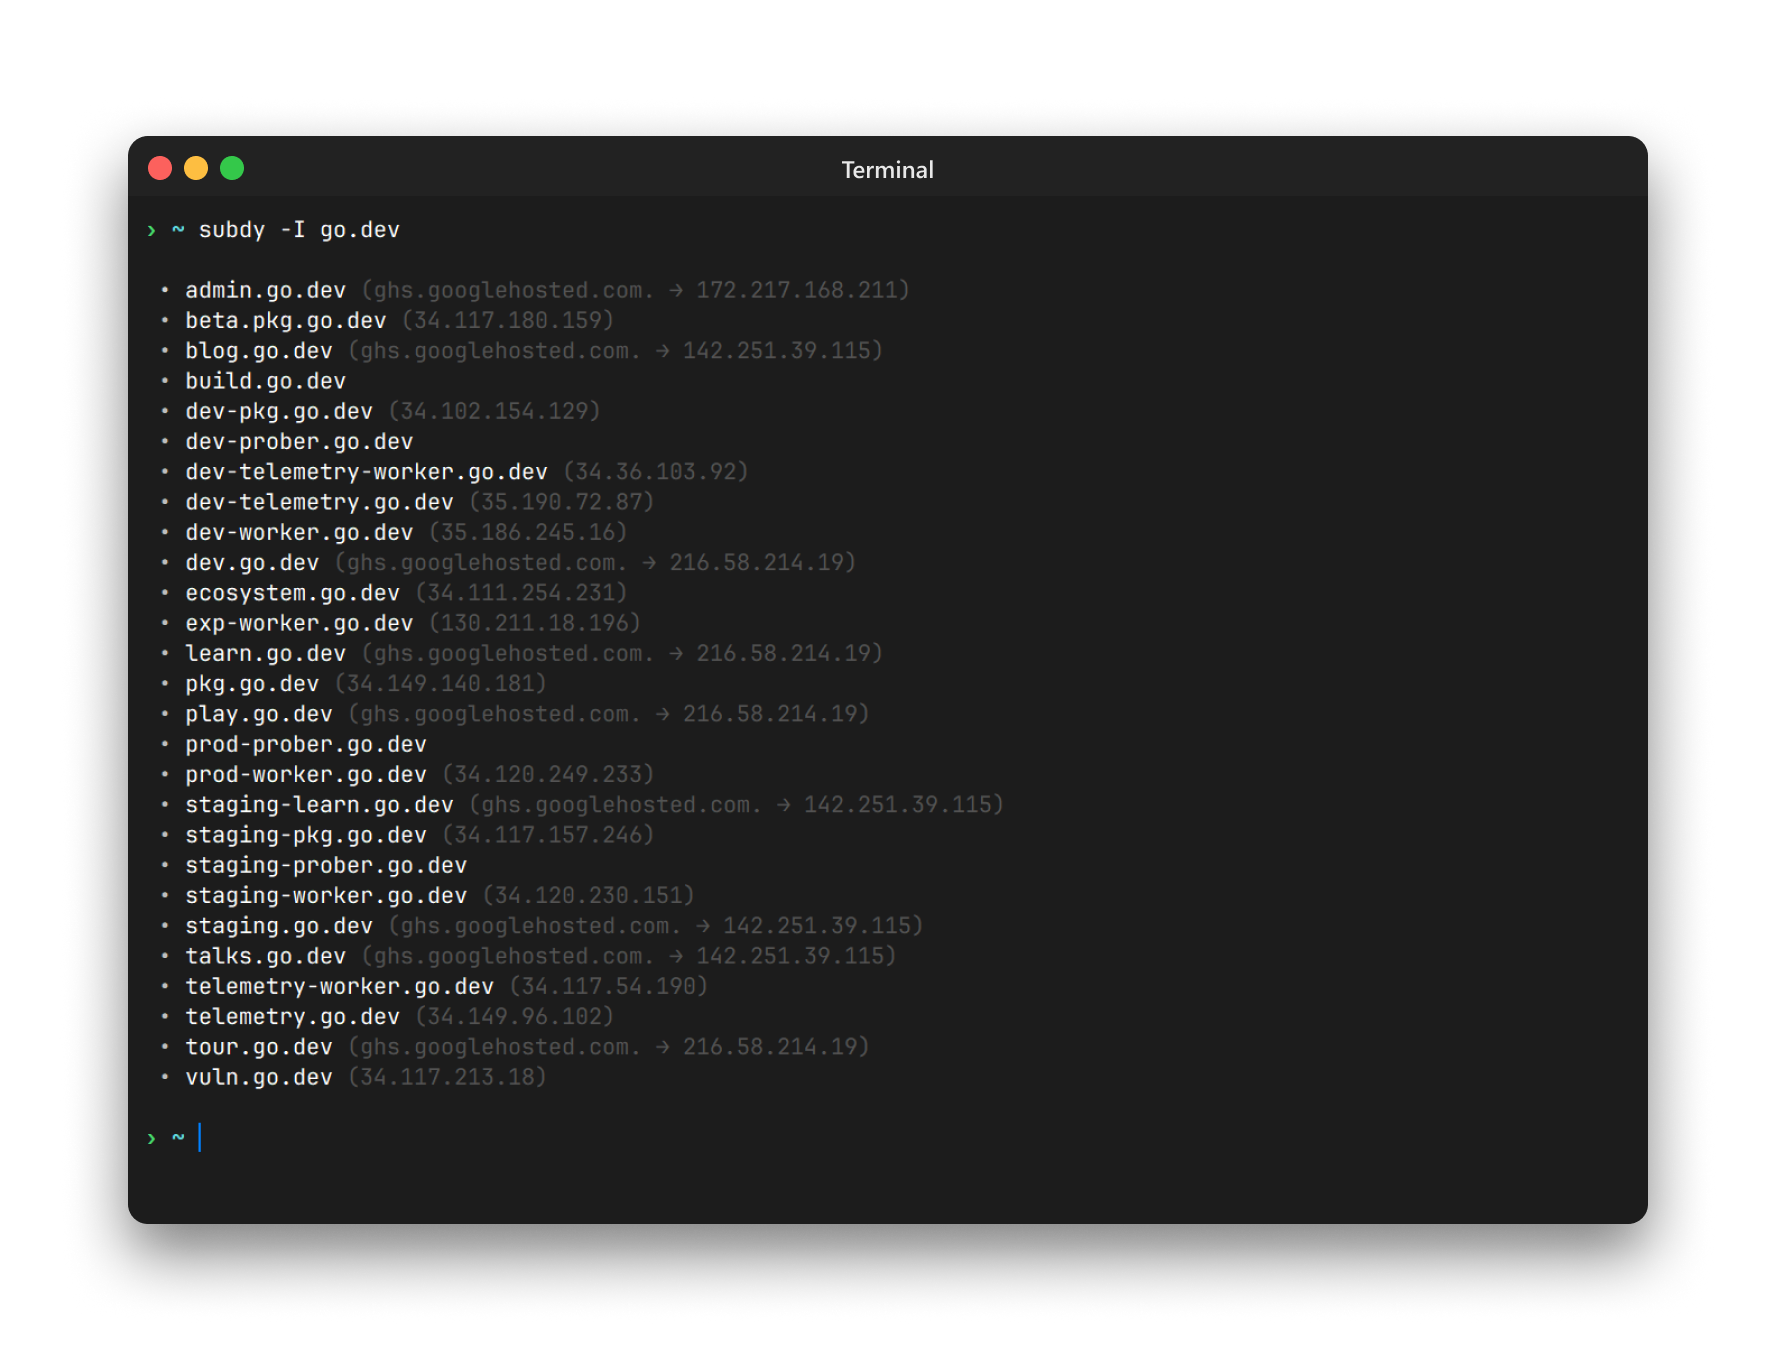Click the IP 34.120.249.233

pos(548,774)
